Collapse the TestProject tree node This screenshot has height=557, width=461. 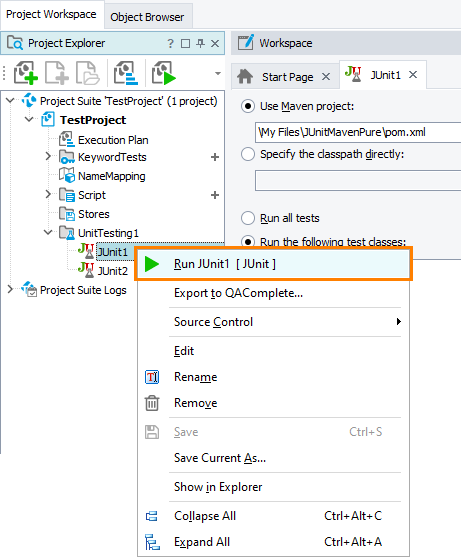[x=29, y=120]
